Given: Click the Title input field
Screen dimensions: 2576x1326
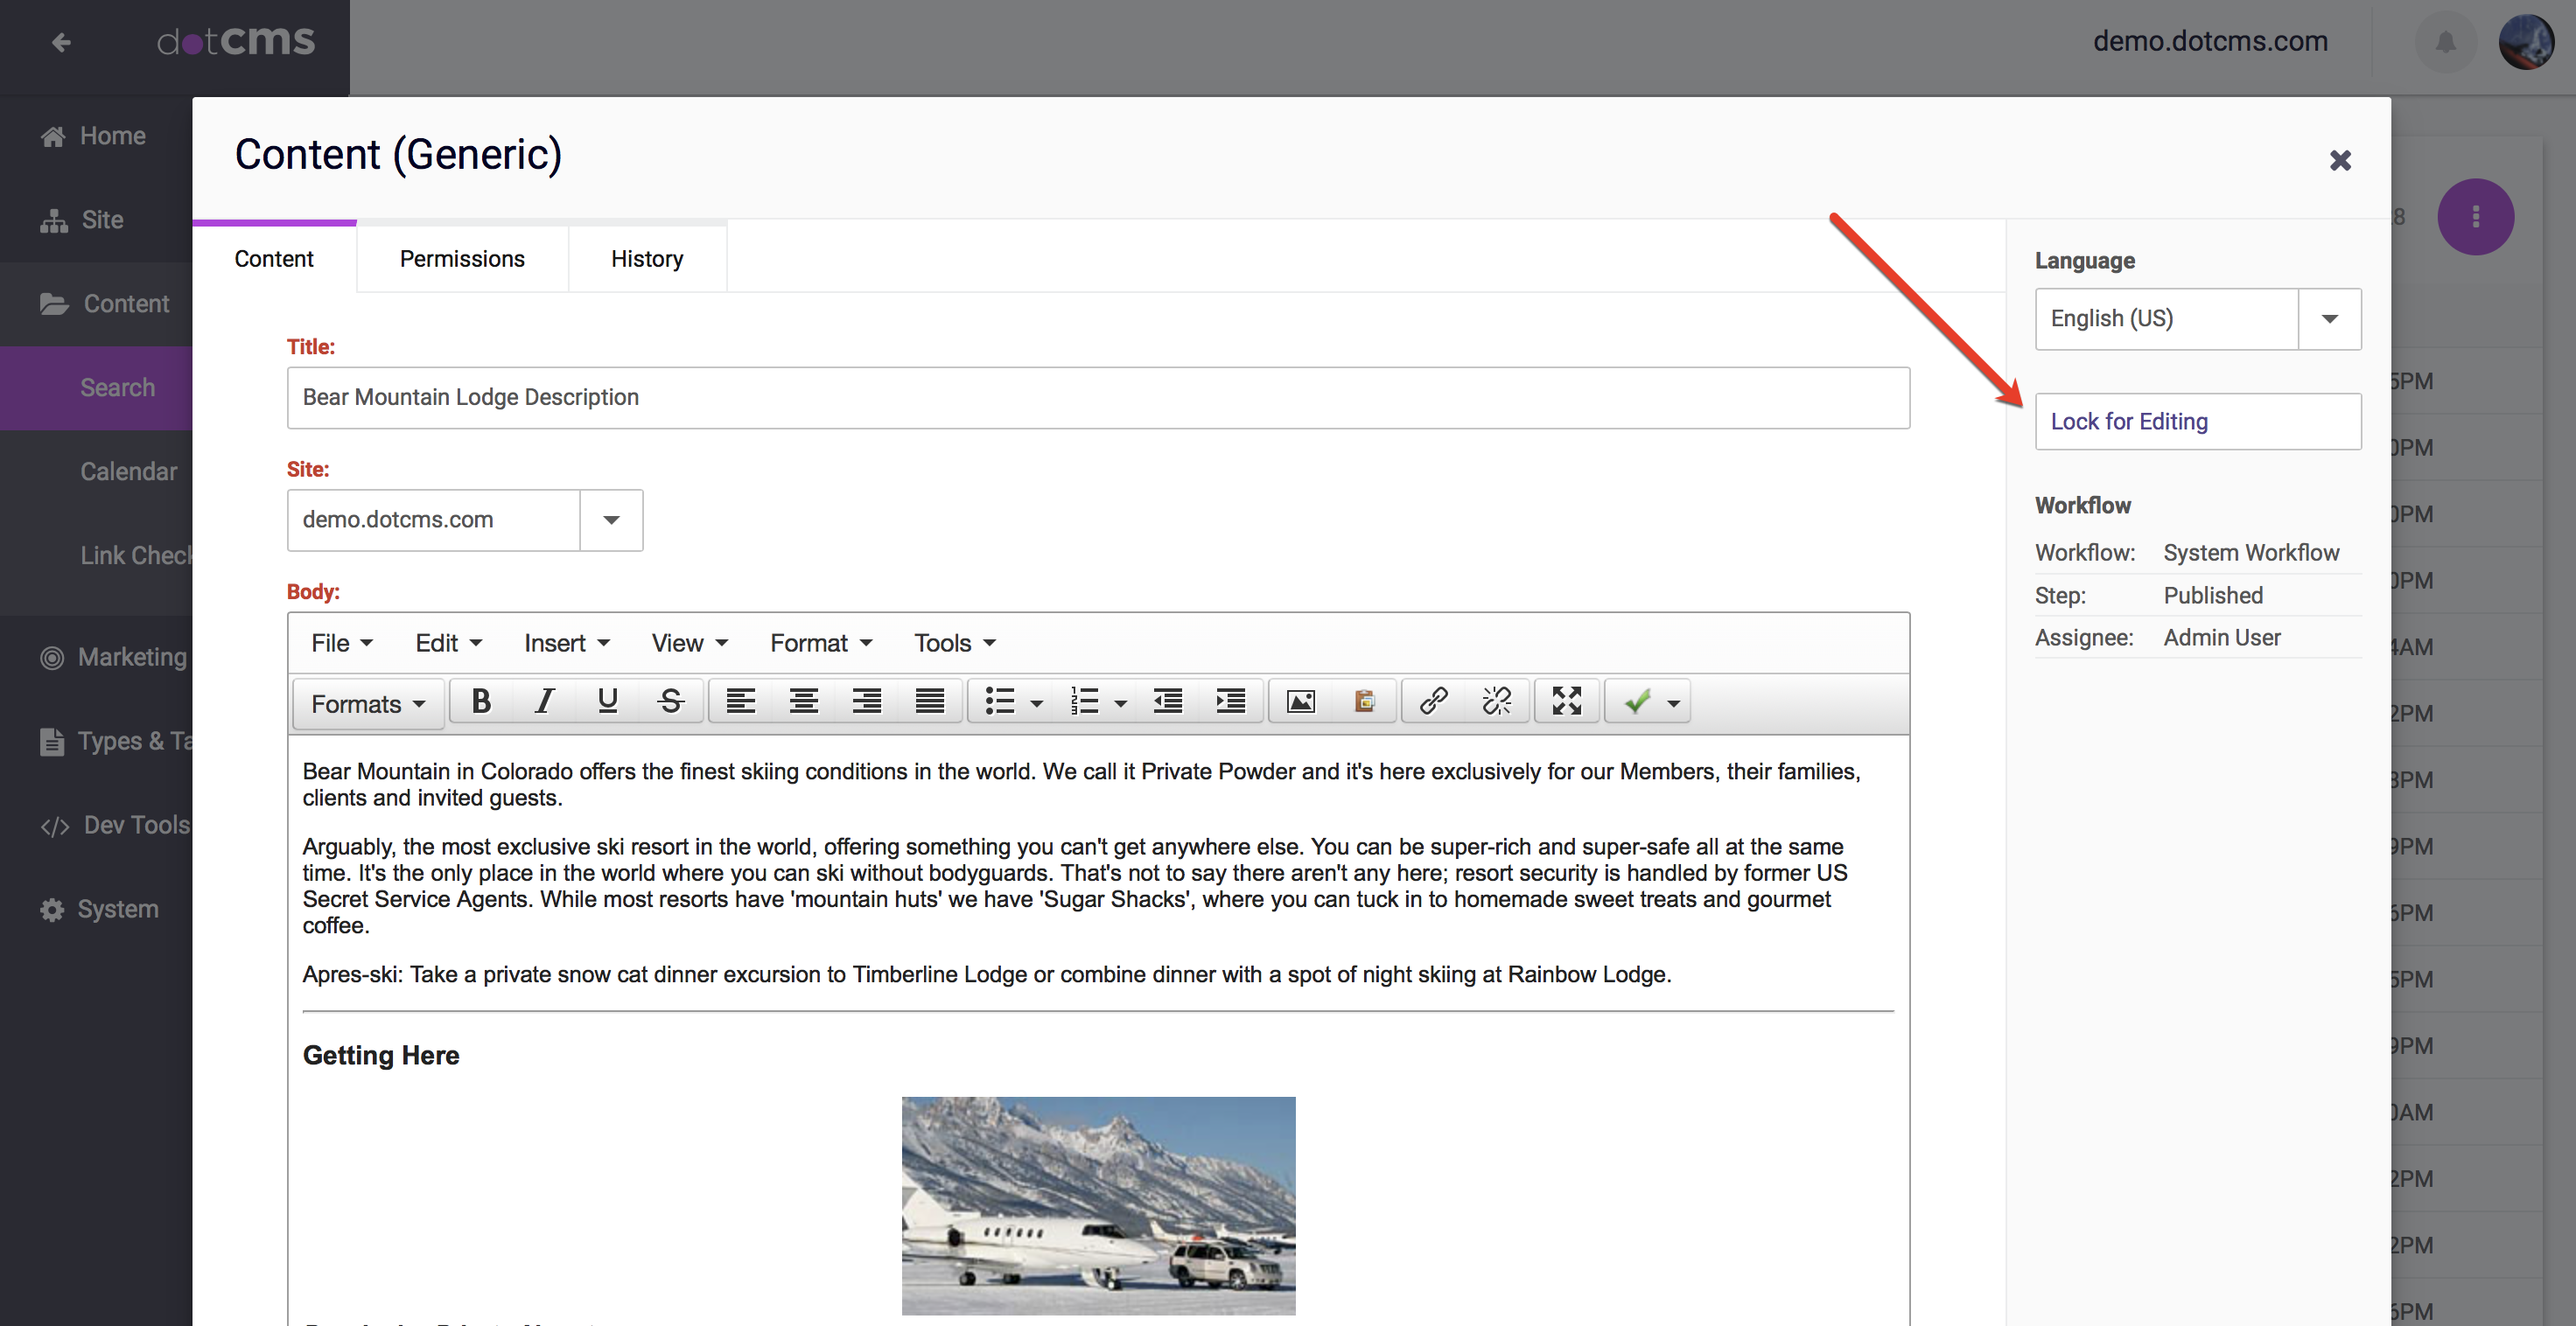Looking at the screenshot, I should click(x=1098, y=397).
